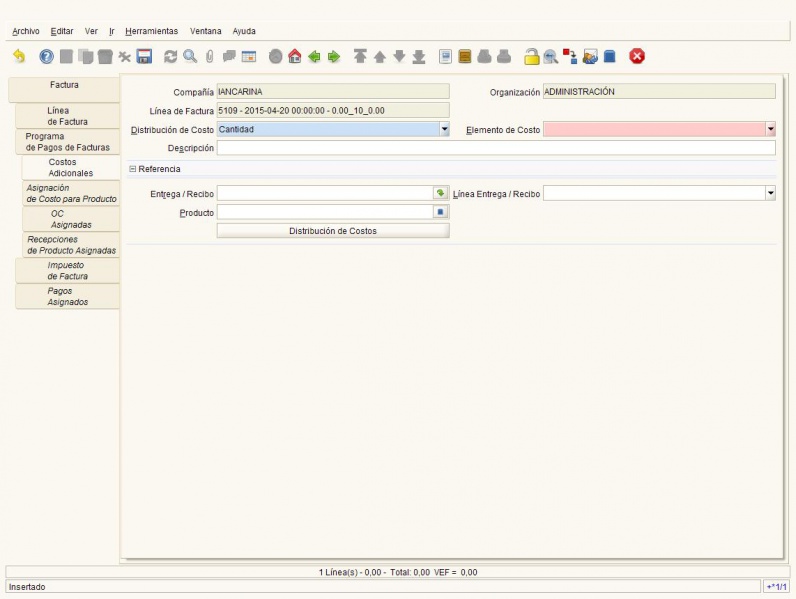Screen dimensions: 796x599
Task: Open the Ir menu
Action: (x=112, y=31)
